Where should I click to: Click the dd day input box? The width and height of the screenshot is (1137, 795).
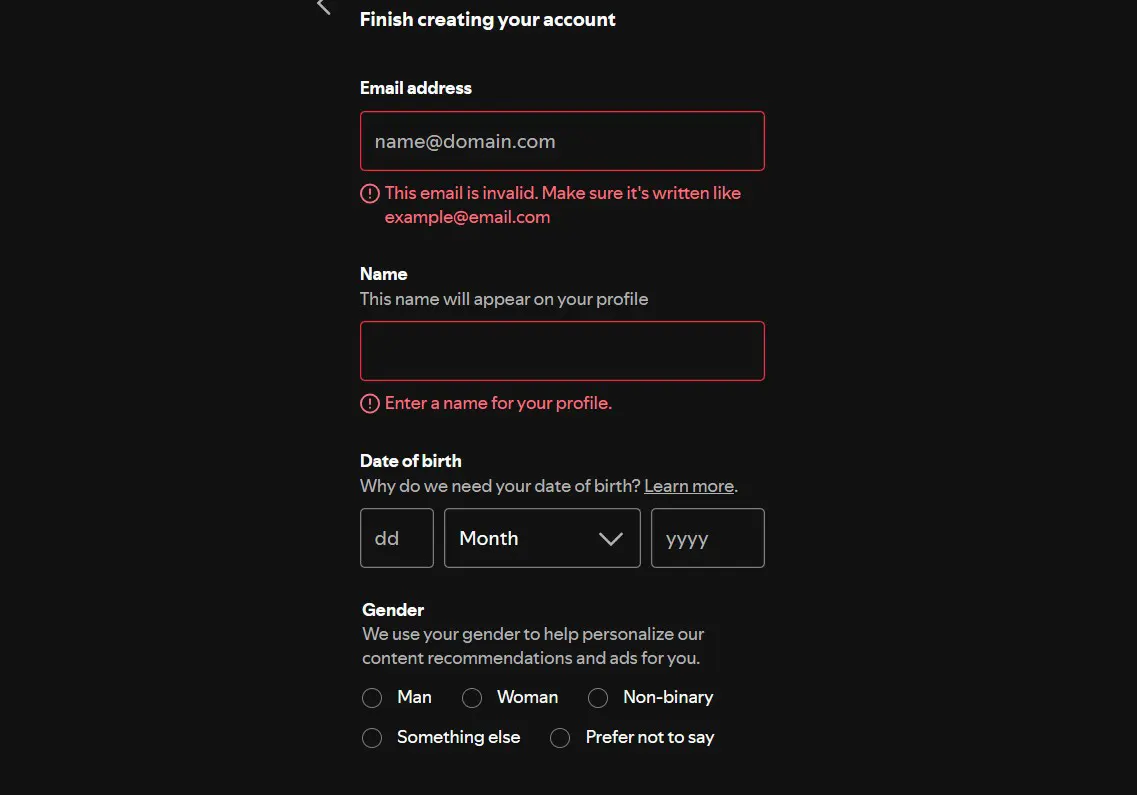coord(396,538)
